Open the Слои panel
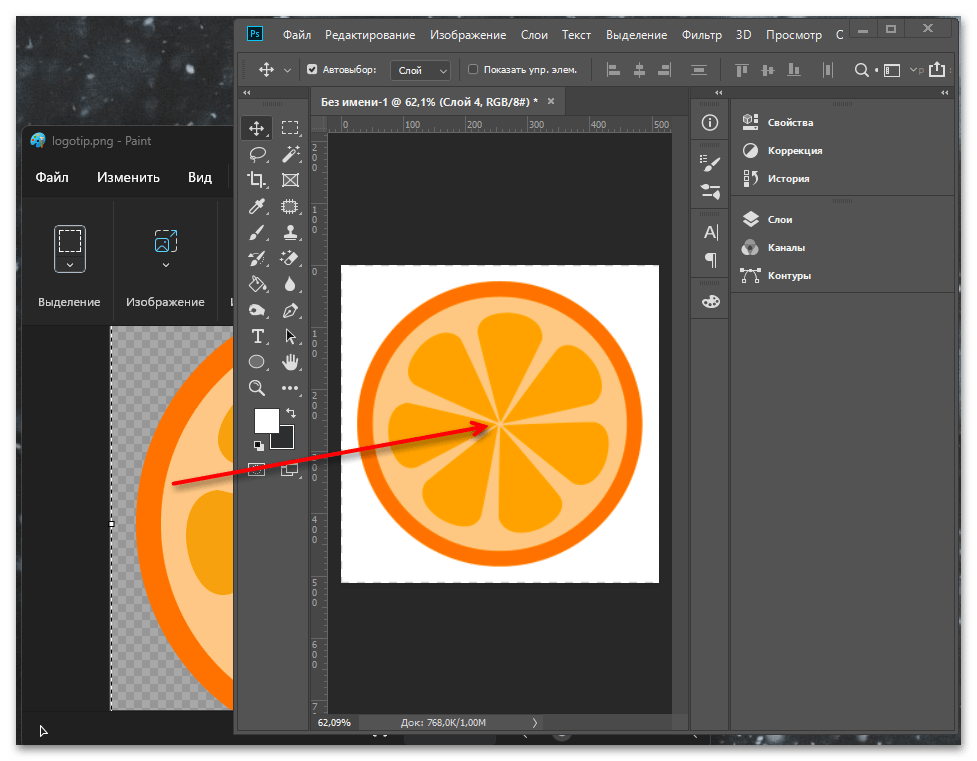Screen dimensions: 977x761 pyautogui.click(x=779, y=219)
